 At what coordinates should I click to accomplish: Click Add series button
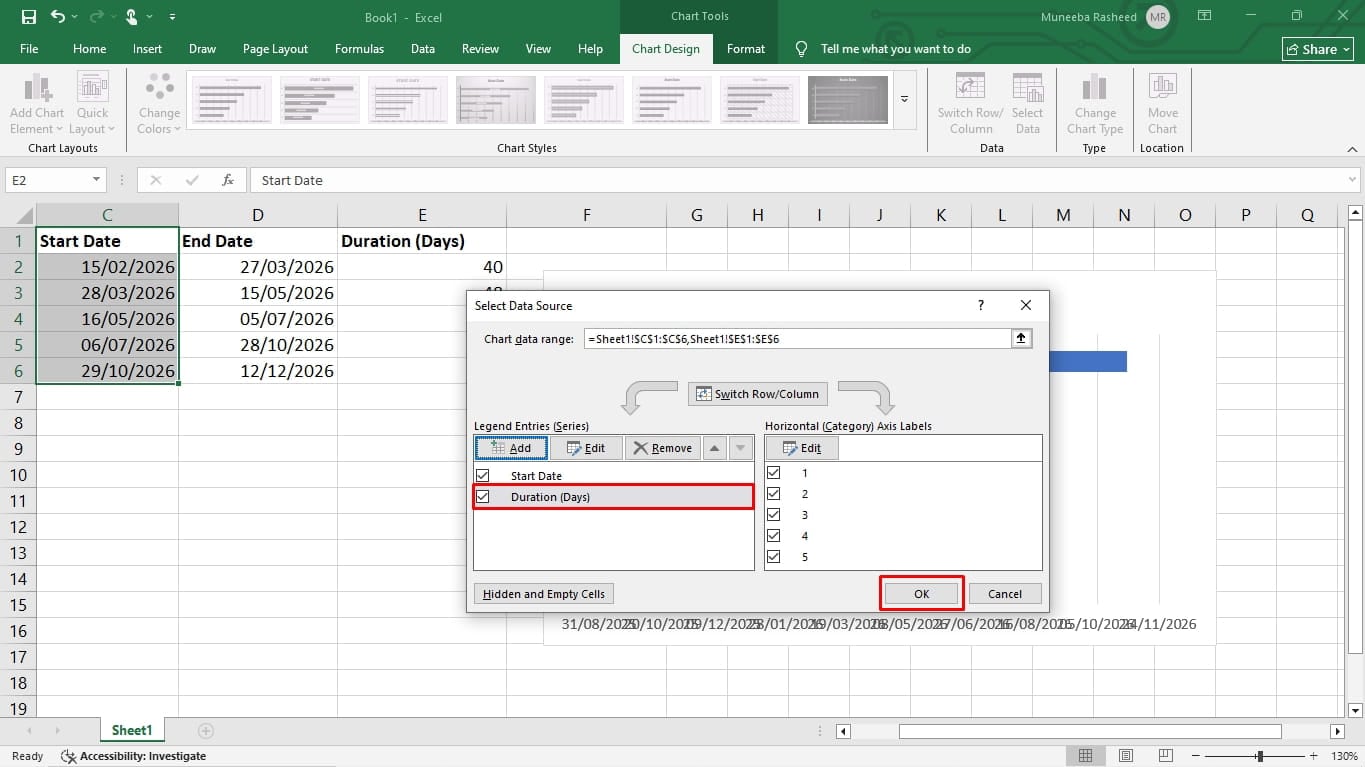[511, 448]
